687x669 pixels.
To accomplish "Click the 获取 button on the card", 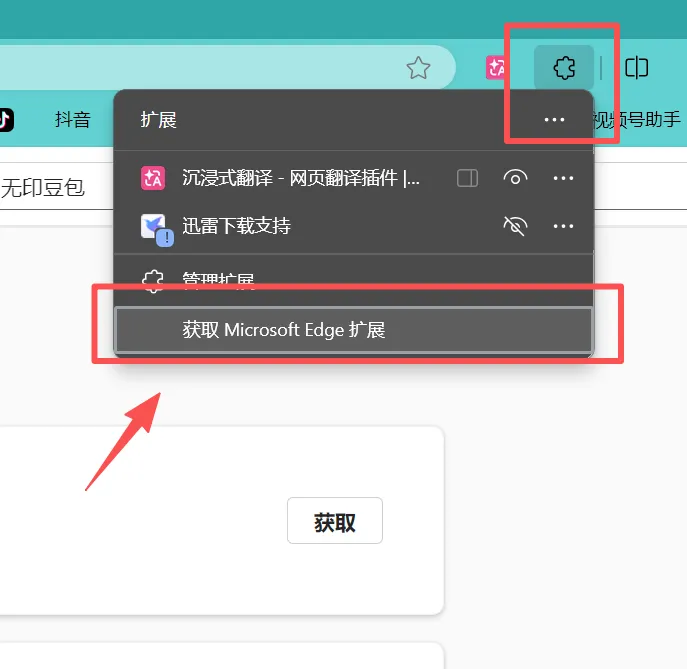I will pyautogui.click(x=335, y=520).
